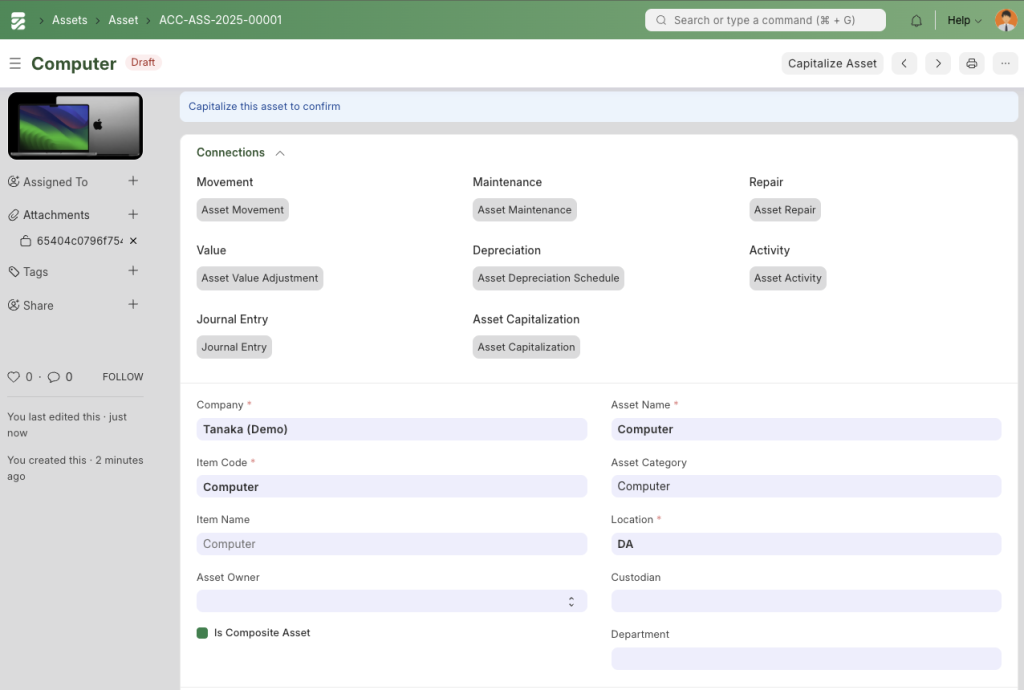Go to next asset record arrow
This screenshot has width=1024, height=690.
[x=937, y=63]
